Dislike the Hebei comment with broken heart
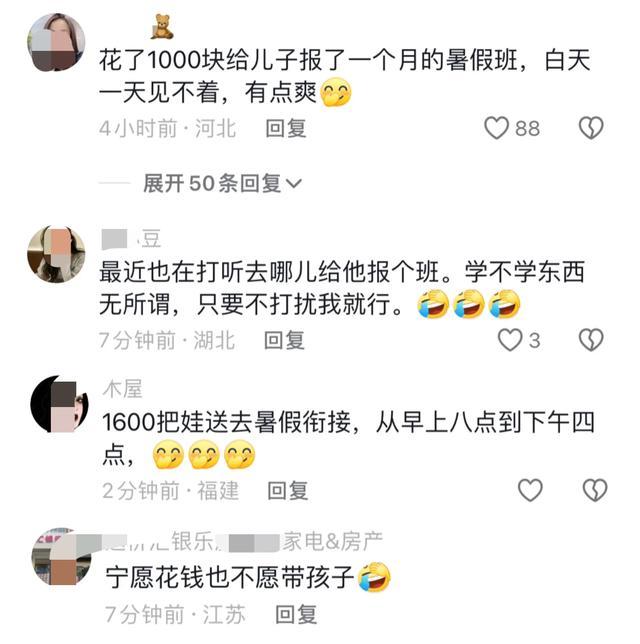640x644 pixels. pos(591,128)
